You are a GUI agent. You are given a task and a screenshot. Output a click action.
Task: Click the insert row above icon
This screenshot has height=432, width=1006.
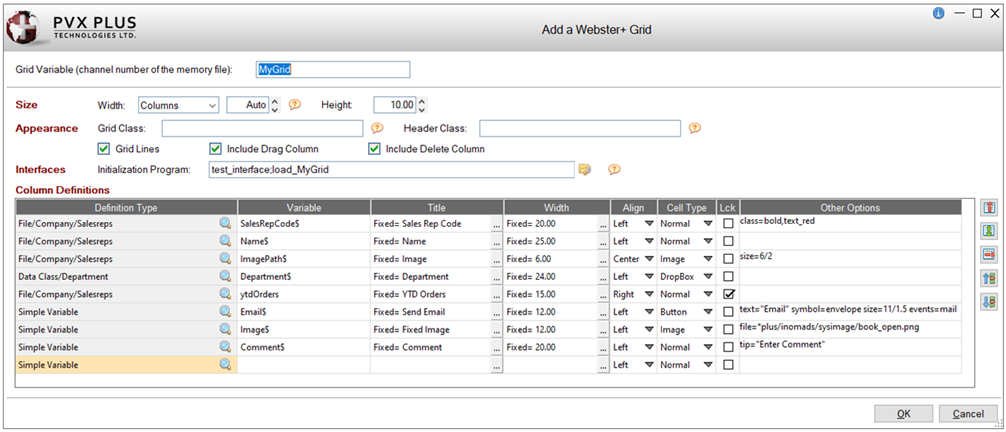click(988, 207)
